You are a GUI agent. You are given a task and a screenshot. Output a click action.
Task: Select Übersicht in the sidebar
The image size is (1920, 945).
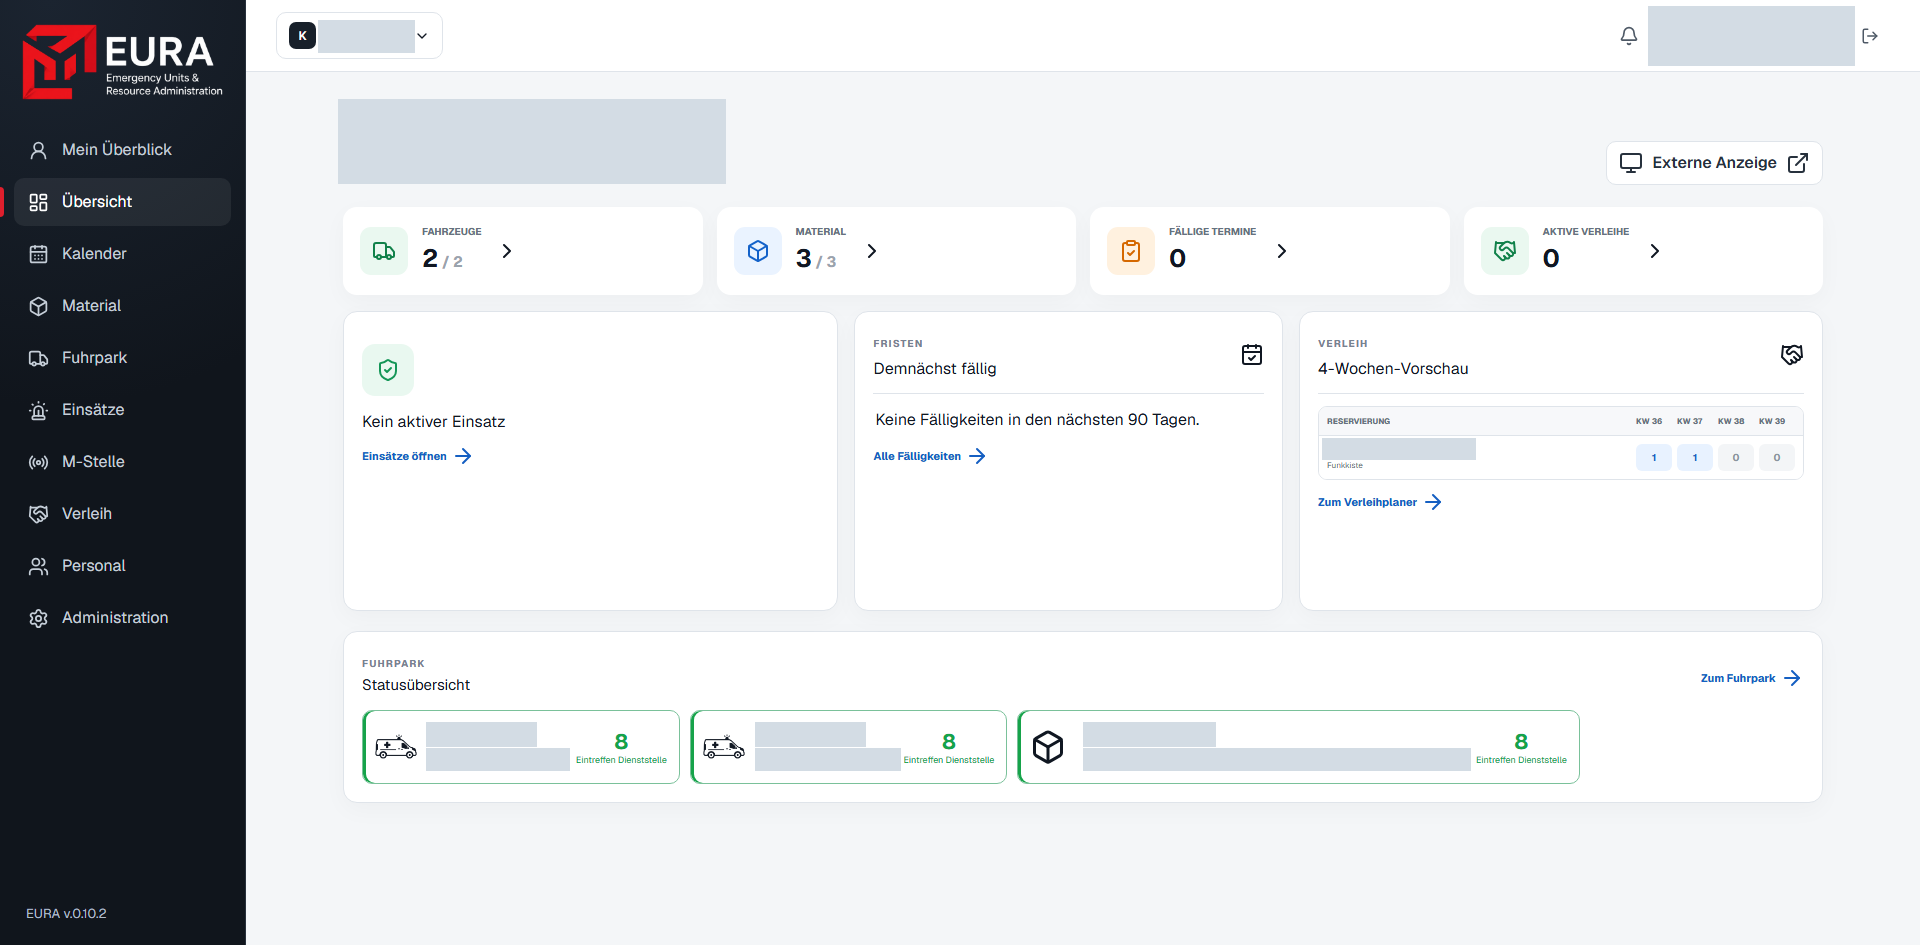click(122, 202)
